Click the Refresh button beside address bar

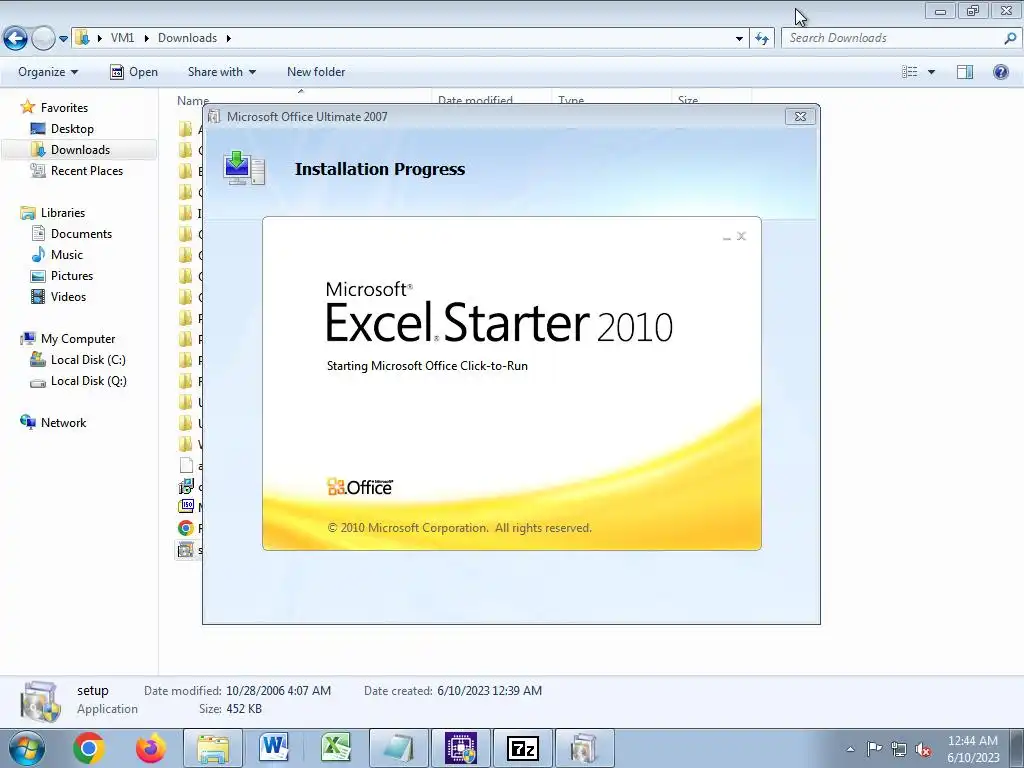click(761, 39)
